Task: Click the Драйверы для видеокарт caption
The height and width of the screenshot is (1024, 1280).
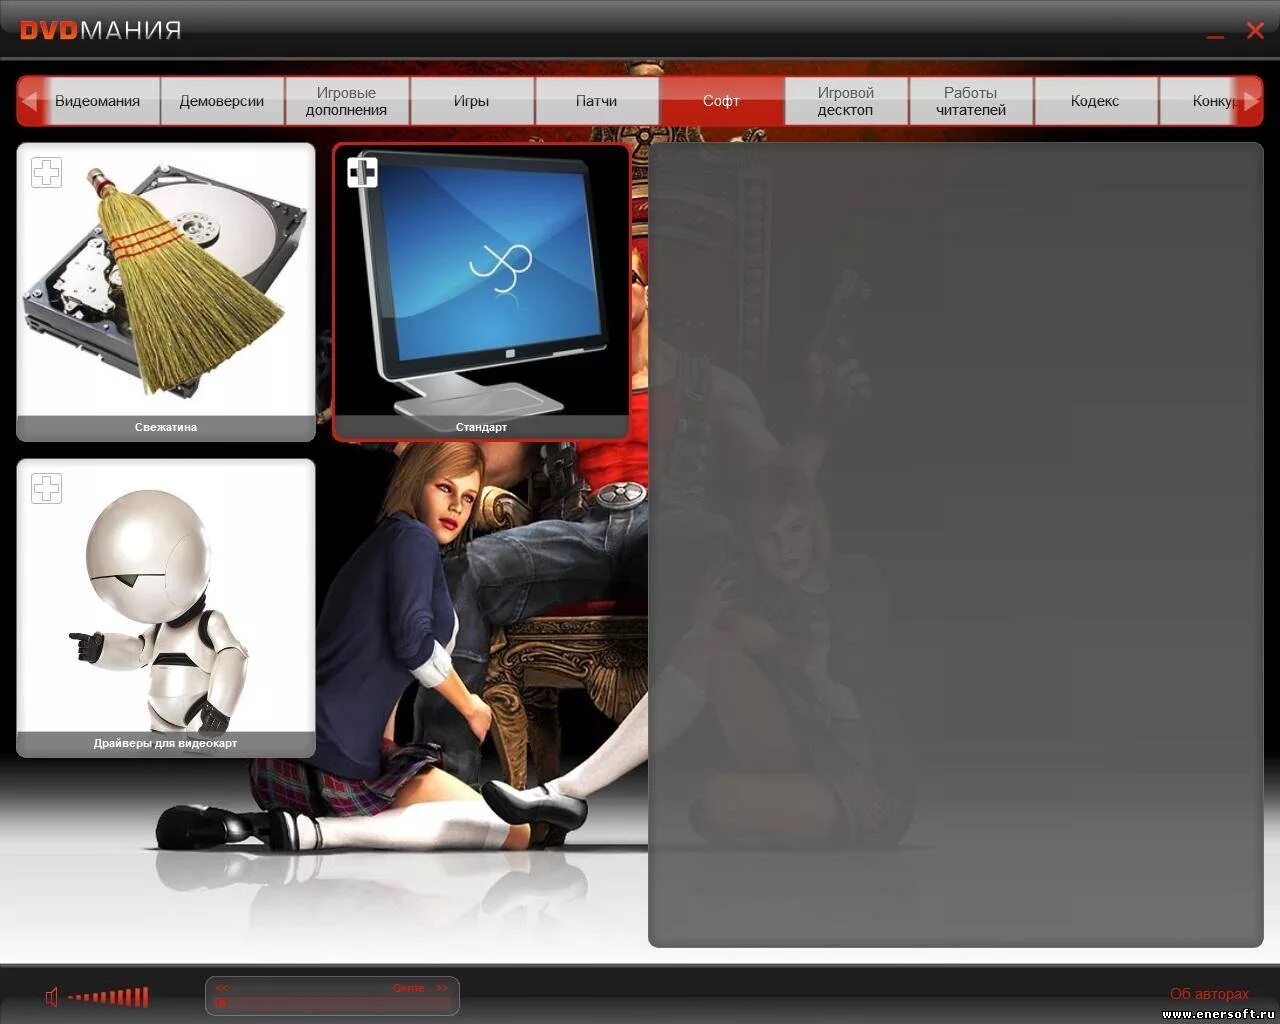Action: click(x=166, y=743)
